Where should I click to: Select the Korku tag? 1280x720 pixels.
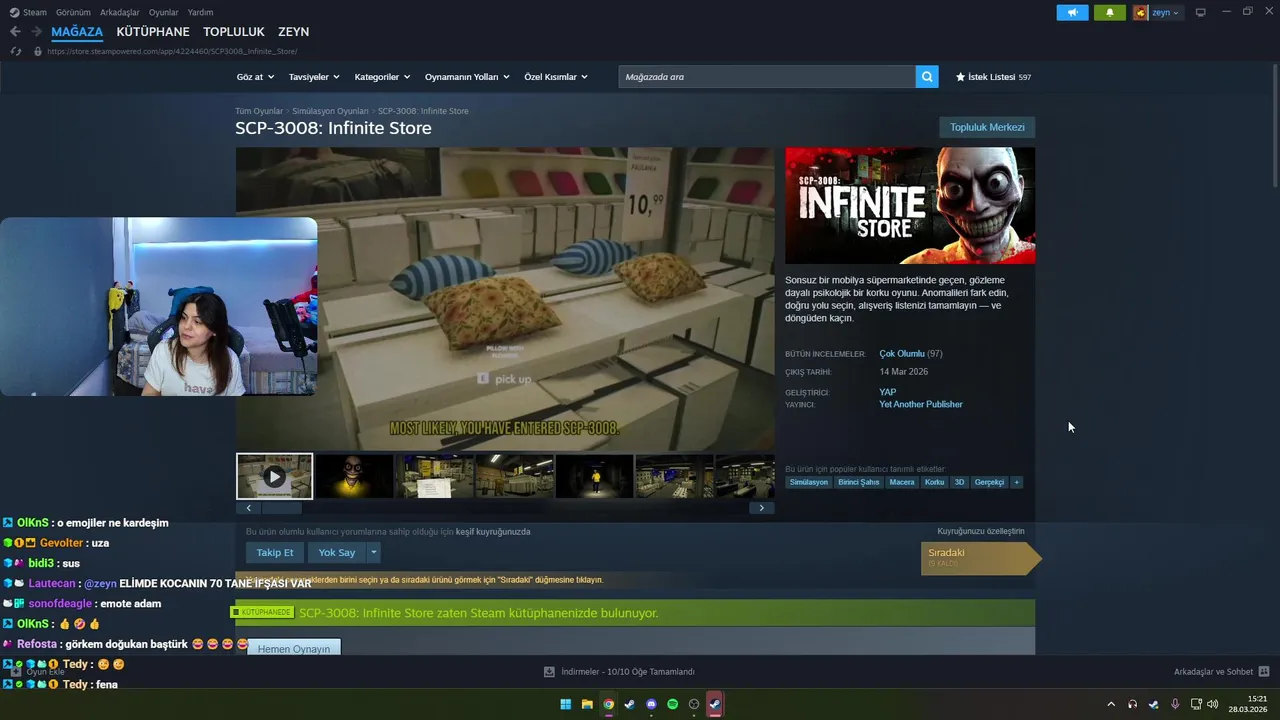pyautogui.click(x=935, y=482)
